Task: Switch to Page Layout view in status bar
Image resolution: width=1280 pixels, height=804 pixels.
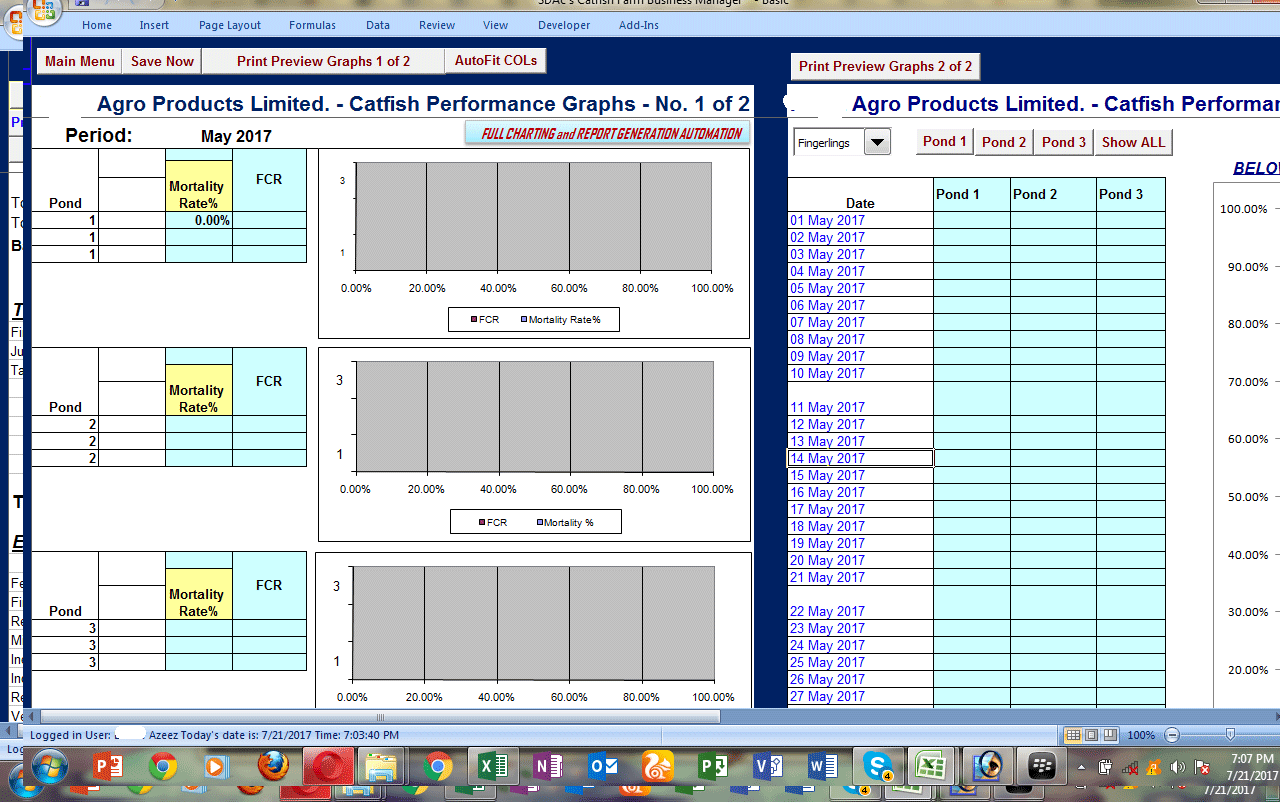Action: [x=1091, y=735]
